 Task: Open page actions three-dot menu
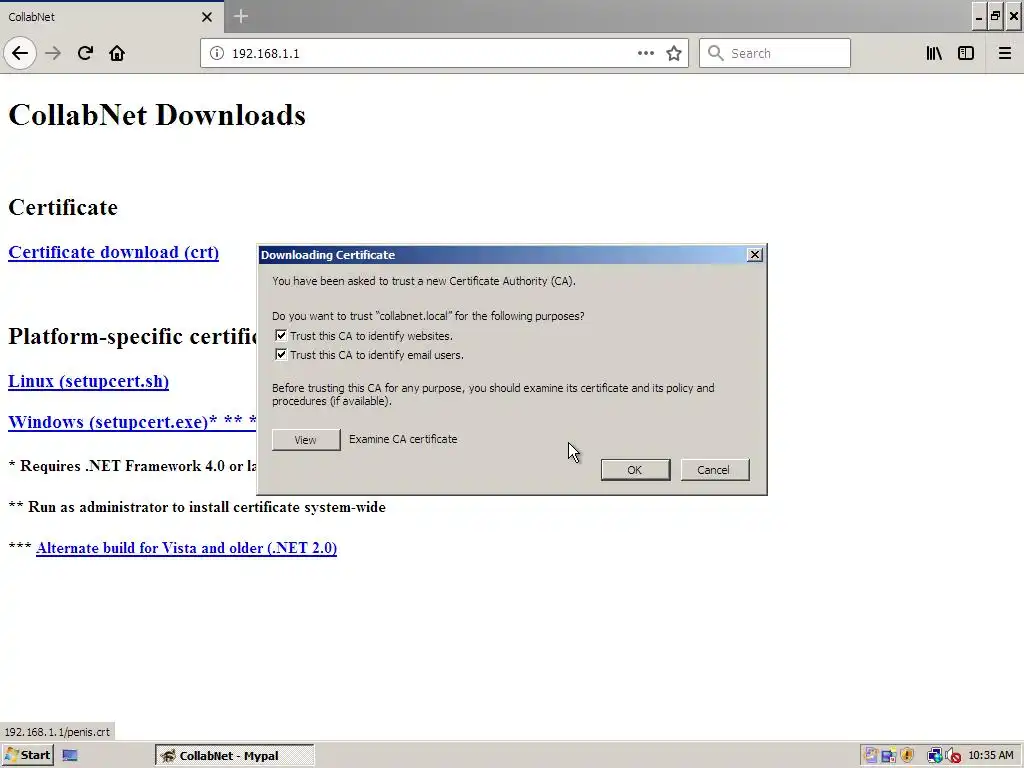tap(645, 53)
